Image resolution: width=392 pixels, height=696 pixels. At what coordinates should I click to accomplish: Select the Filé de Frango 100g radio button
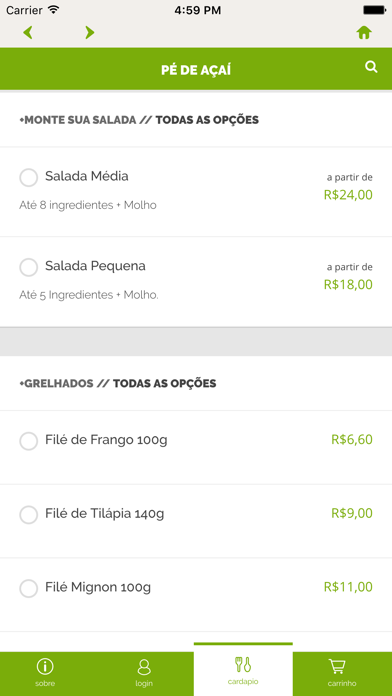[29, 441]
